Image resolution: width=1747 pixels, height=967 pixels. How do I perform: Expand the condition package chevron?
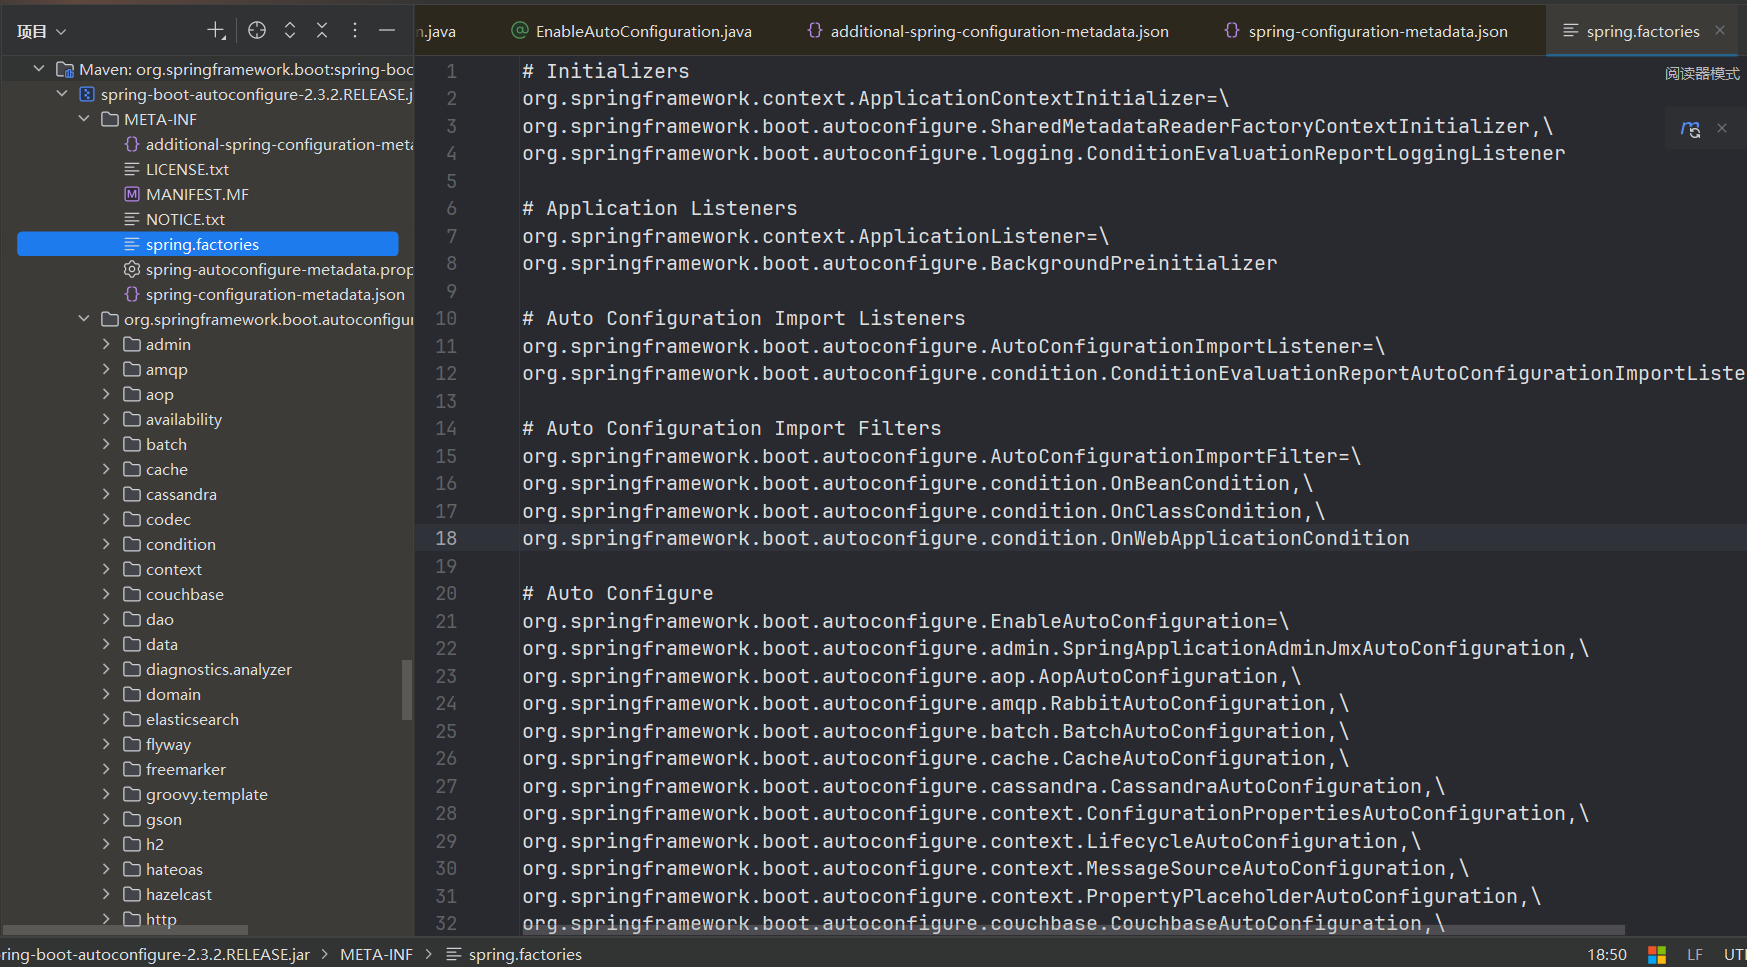tap(106, 544)
